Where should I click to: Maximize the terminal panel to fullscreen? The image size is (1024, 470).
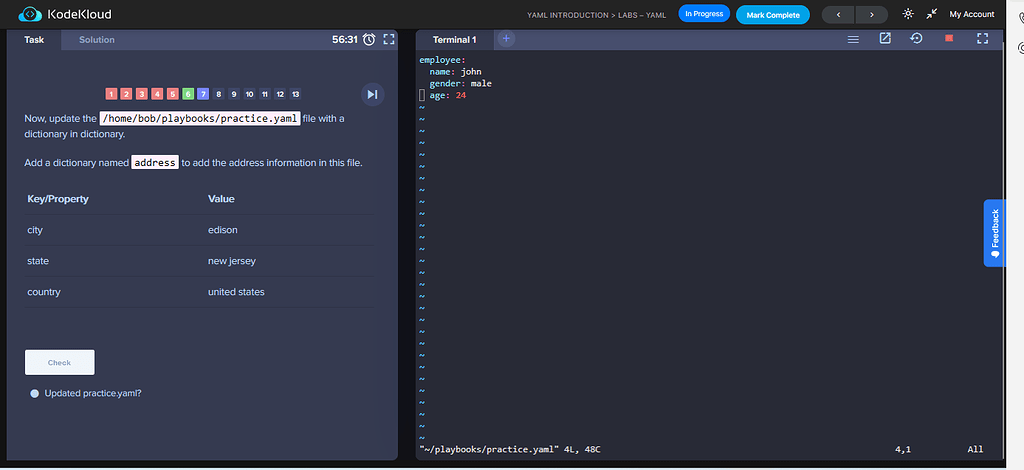point(982,39)
